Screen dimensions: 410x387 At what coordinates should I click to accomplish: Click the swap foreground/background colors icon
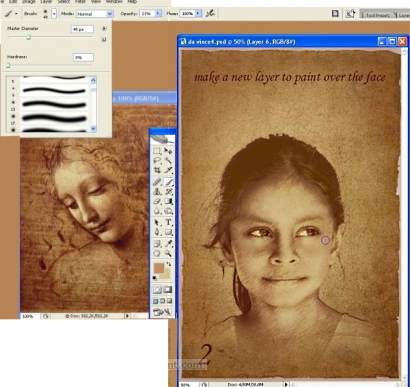(169, 264)
